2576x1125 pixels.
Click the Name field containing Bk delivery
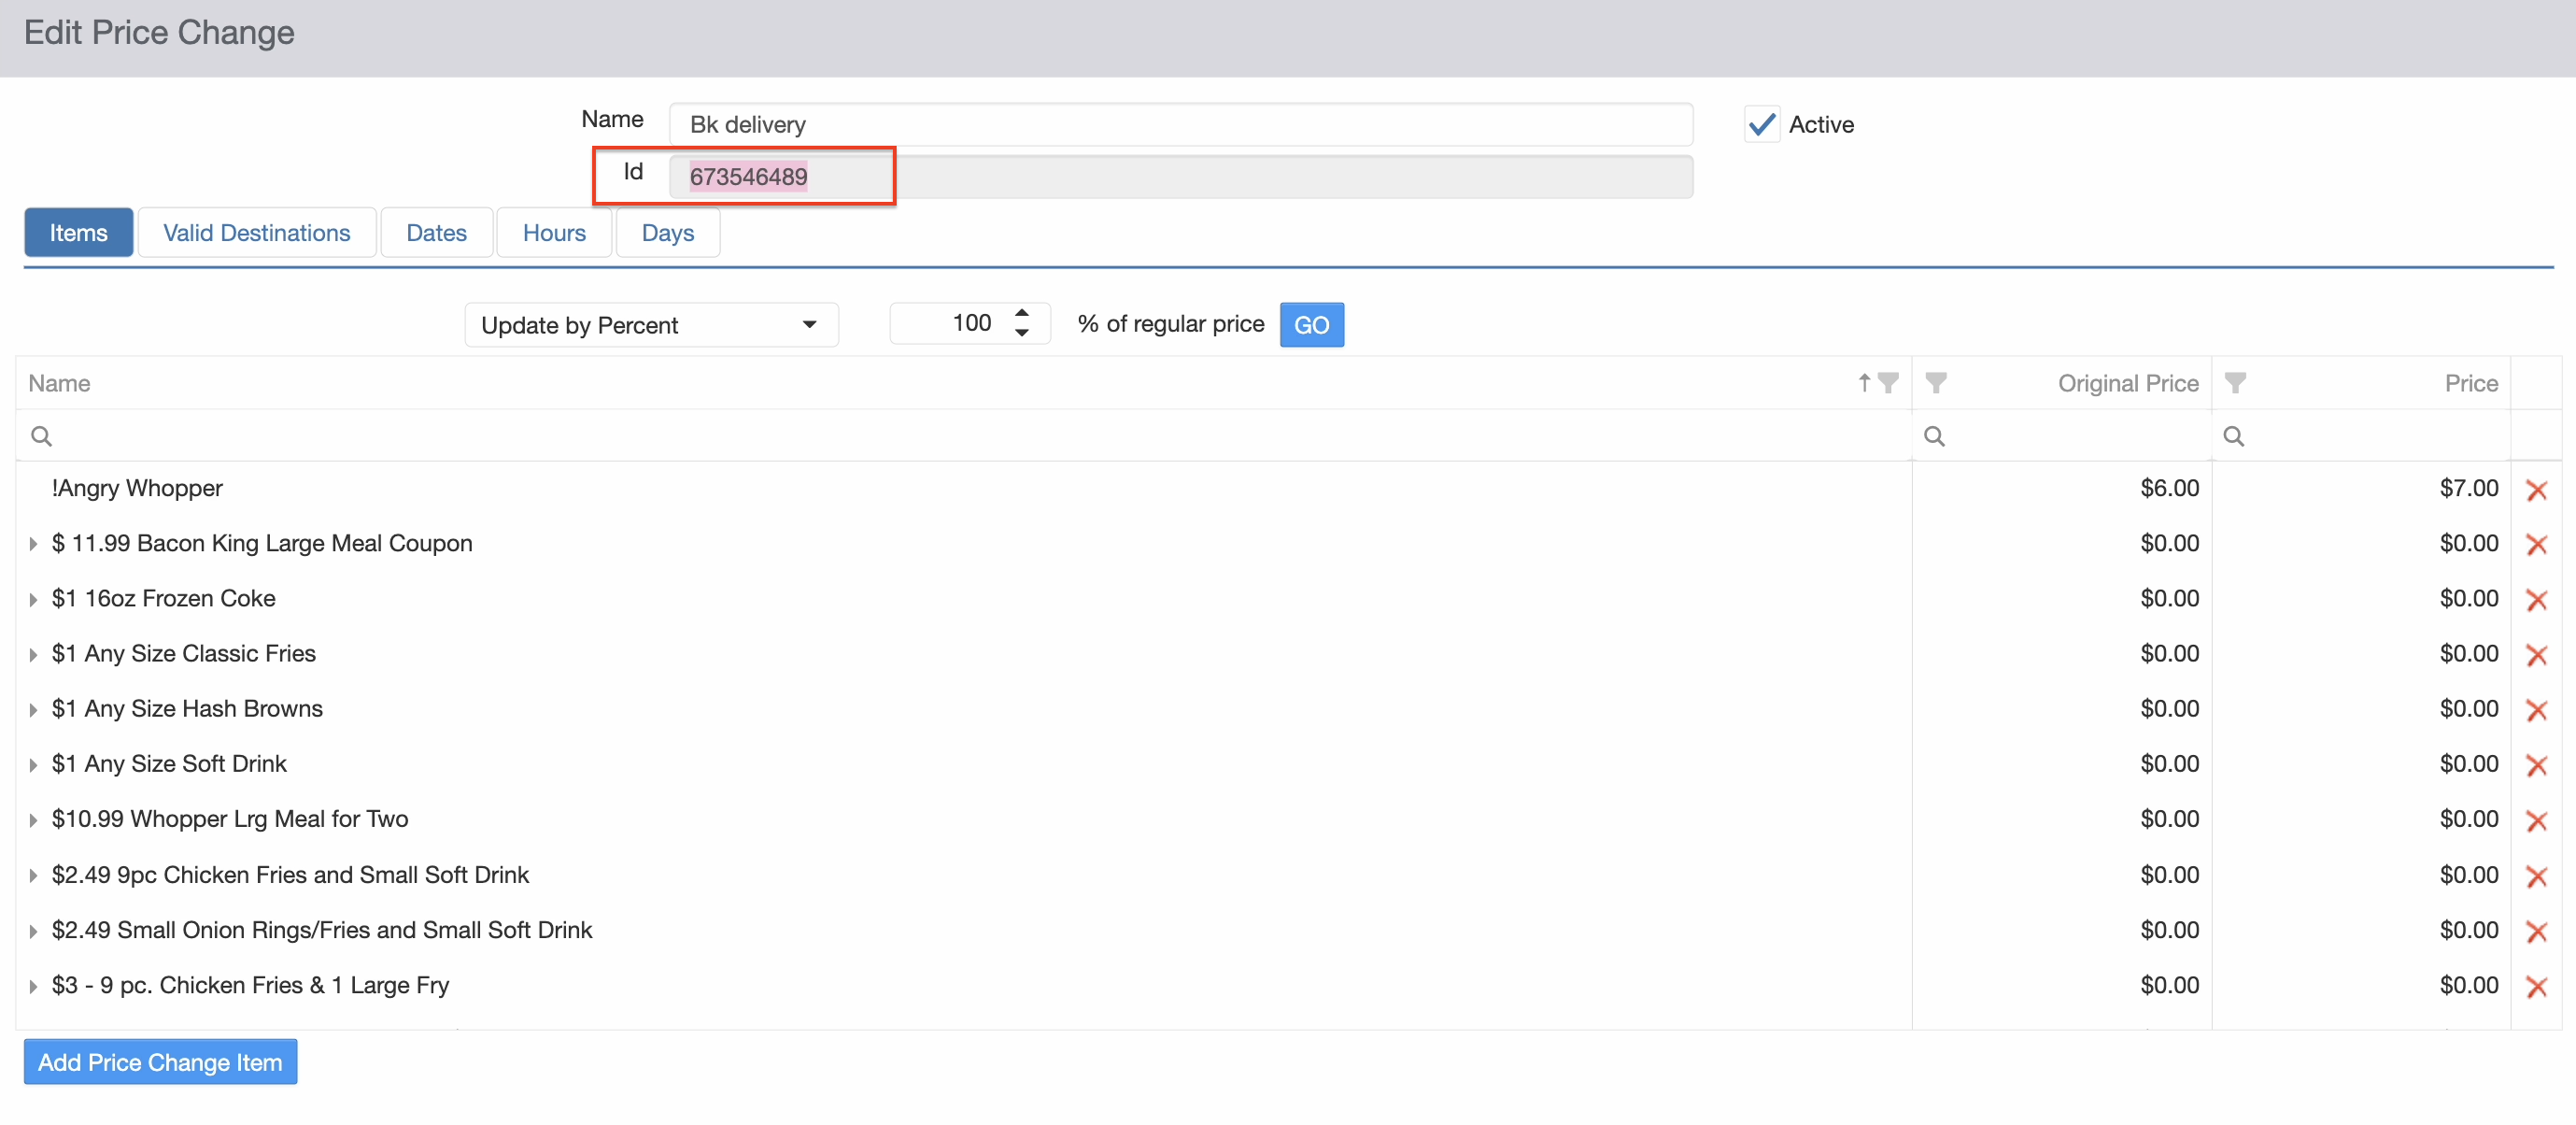point(1180,124)
